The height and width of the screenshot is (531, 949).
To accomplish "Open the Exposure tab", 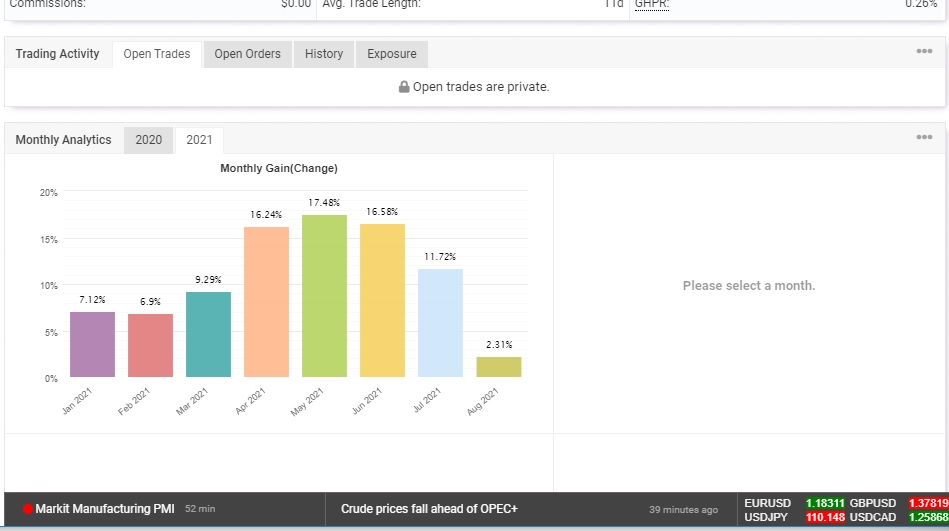I will [392, 54].
